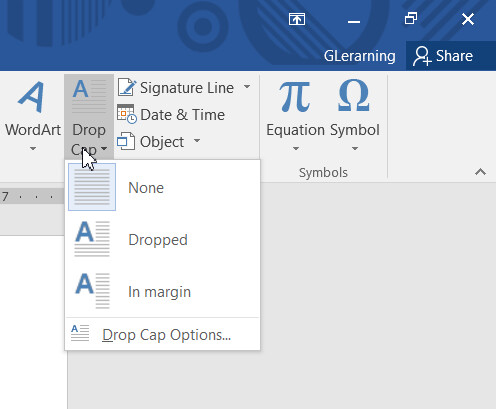Insert an Object from the ribbon
The image size is (496, 409).
click(151, 142)
